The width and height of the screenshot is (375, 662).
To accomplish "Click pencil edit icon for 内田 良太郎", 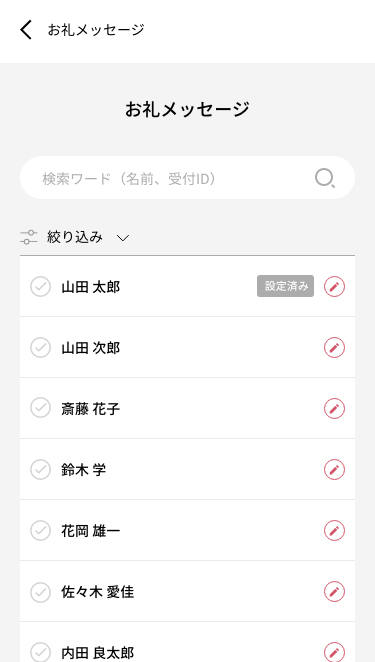I will point(334,652).
